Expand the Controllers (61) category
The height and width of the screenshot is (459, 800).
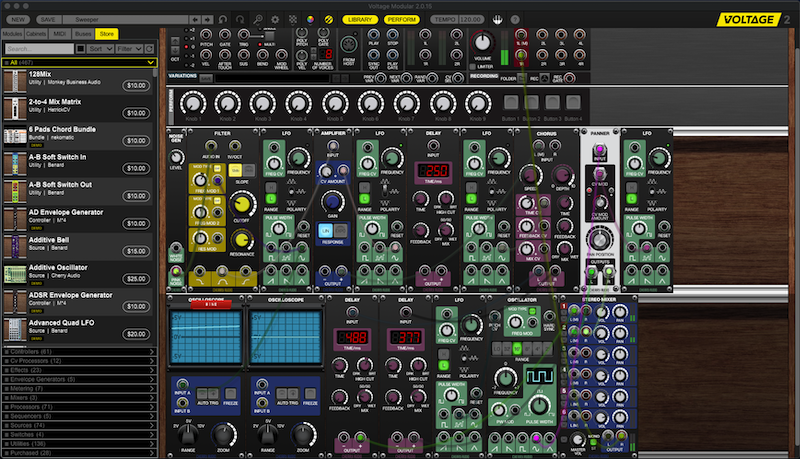click(80, 351)
